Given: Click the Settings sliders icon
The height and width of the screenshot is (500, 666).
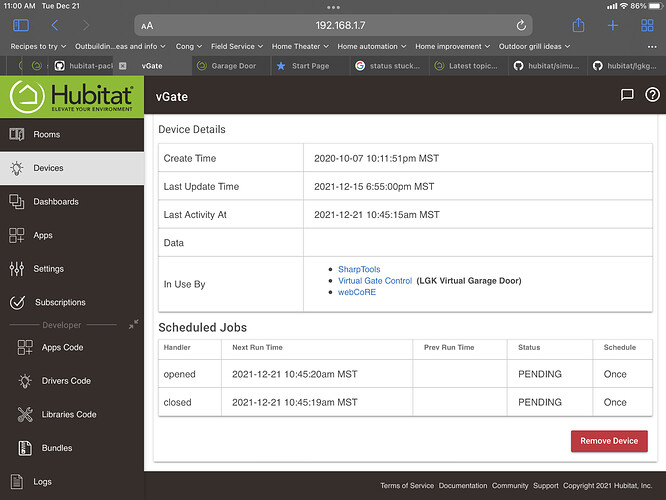Looking at the screenshot, I should tap(17, 268).
